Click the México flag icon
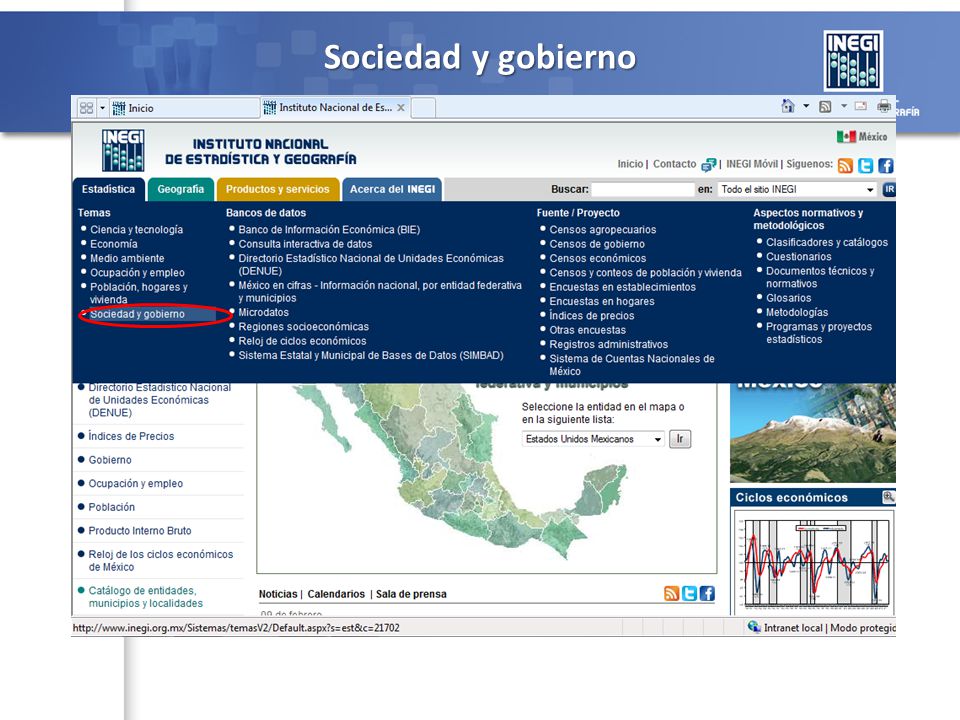The height and width of the screenshot is (720, 960). tap(846, 137)
